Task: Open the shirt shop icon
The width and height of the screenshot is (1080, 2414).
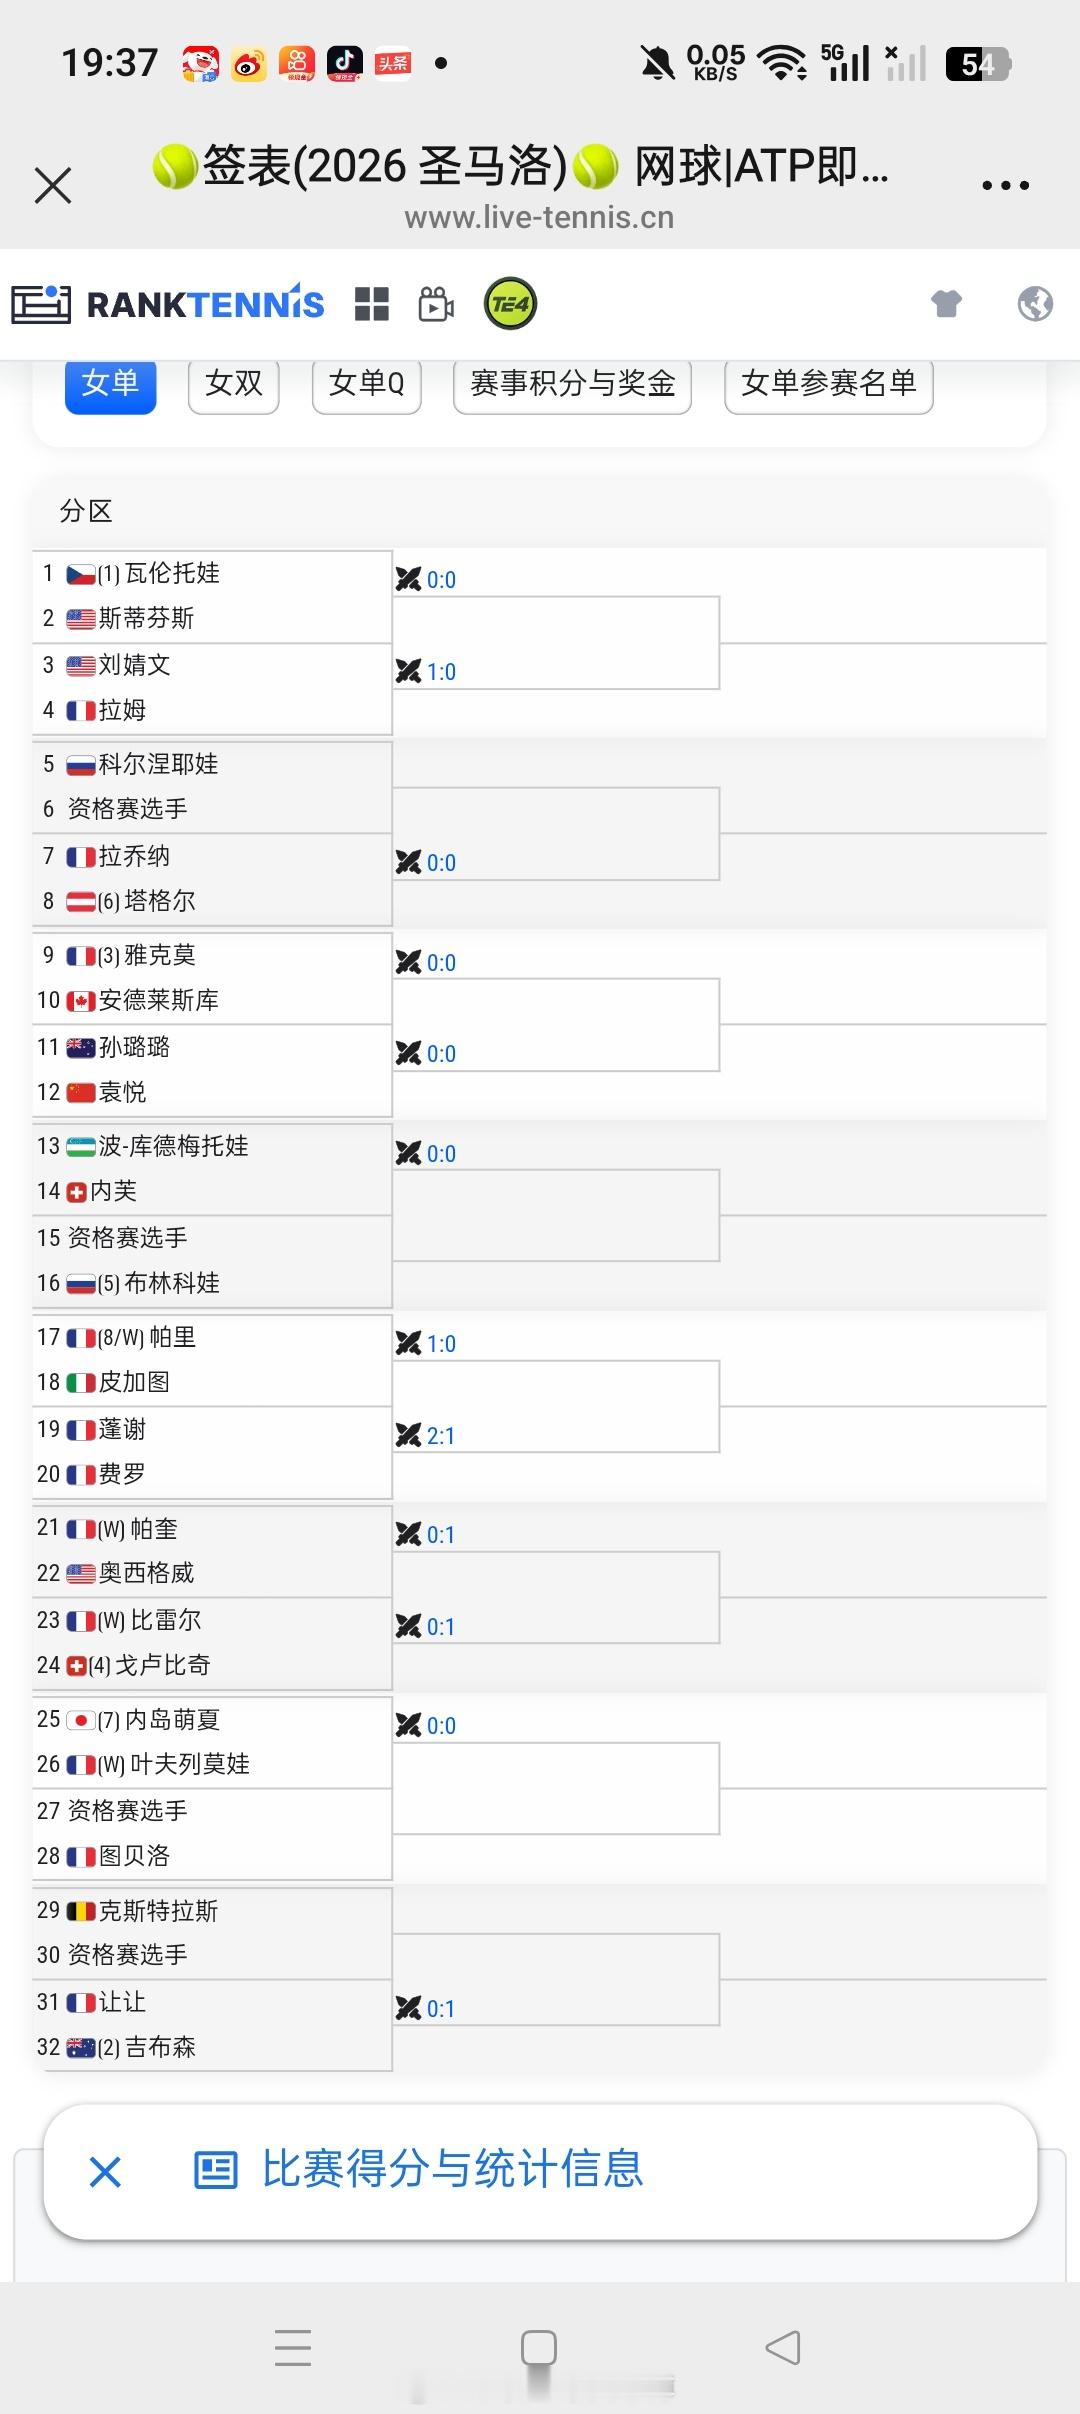Action: click(x=948, y=303)
